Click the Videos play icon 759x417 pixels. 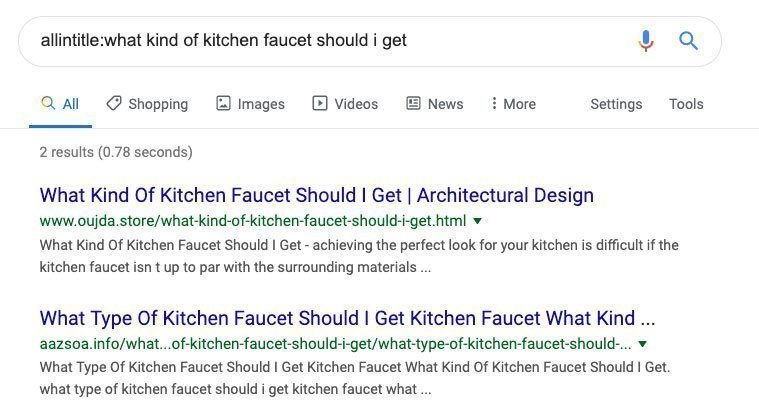pos(319,103)
